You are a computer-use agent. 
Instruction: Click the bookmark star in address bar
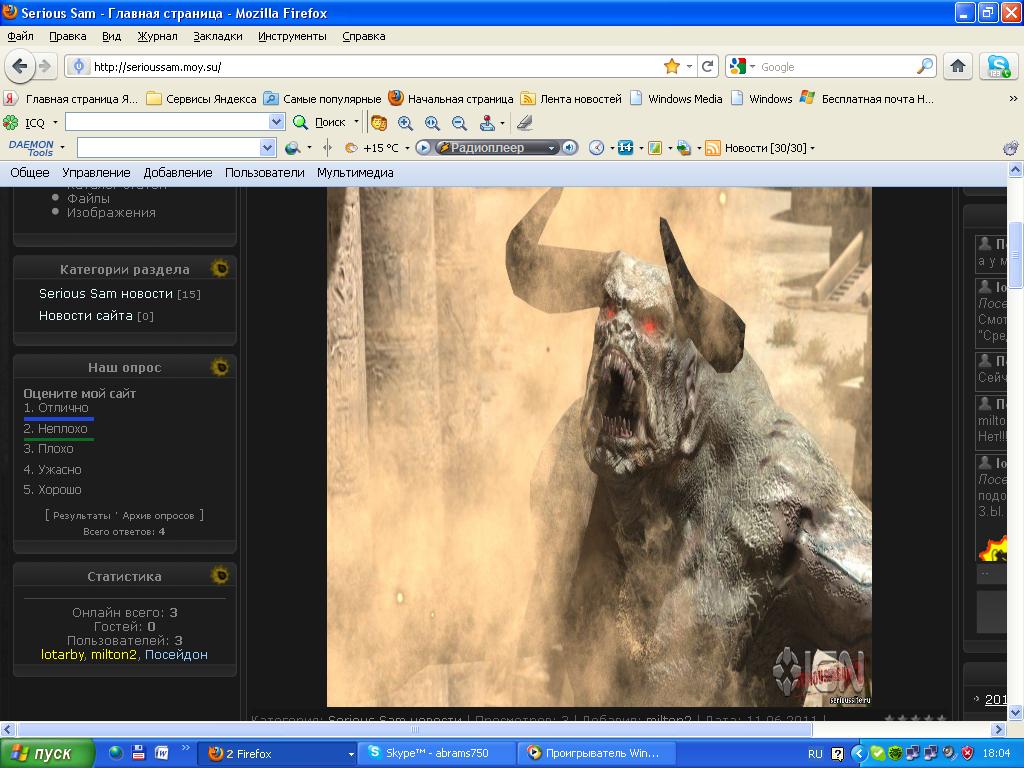coord(672,66)
